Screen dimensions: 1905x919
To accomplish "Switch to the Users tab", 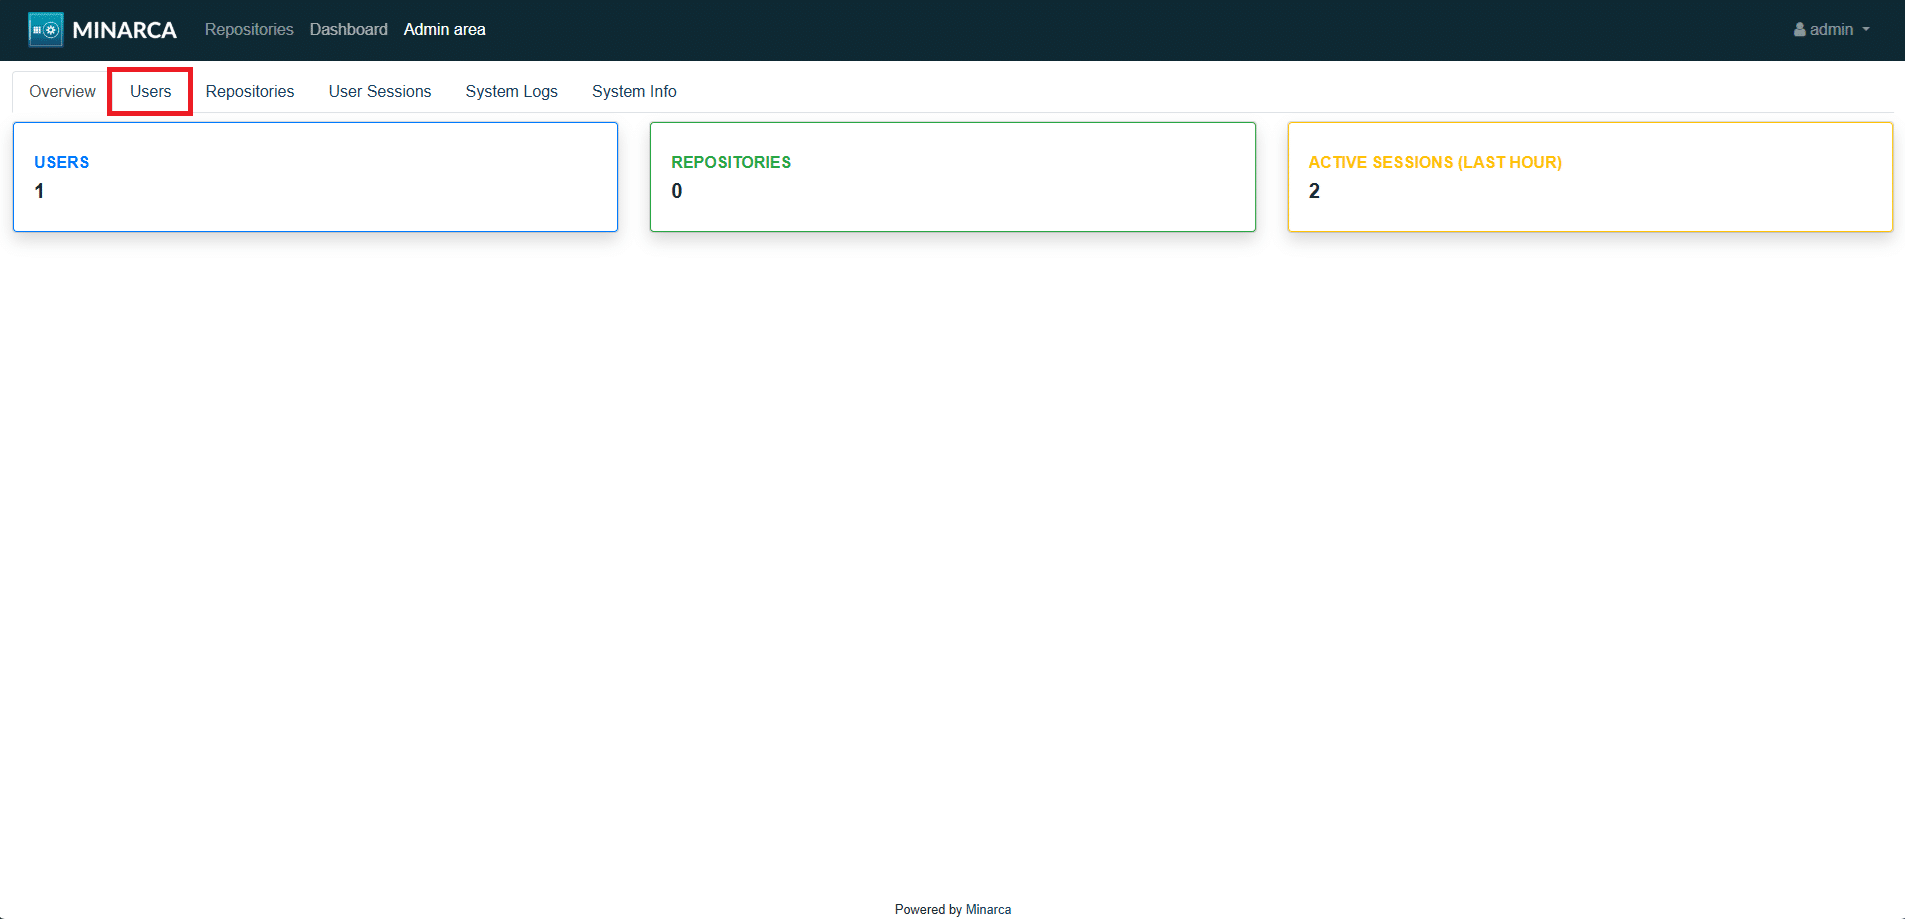I will point(150,92).
